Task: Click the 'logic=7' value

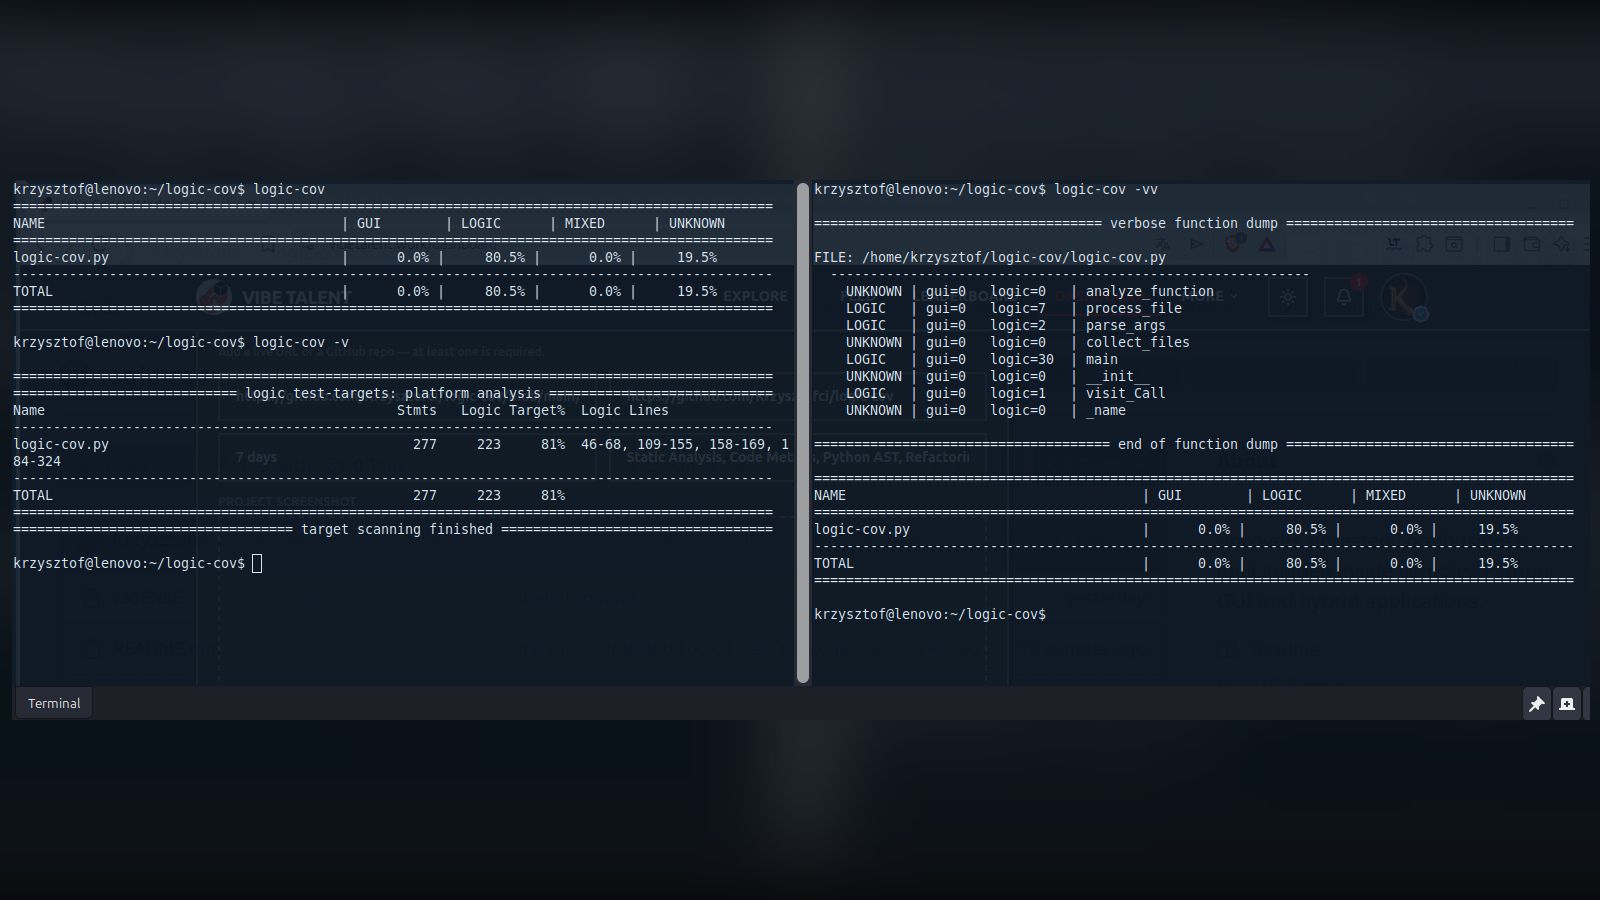Action: (1018, 308)
